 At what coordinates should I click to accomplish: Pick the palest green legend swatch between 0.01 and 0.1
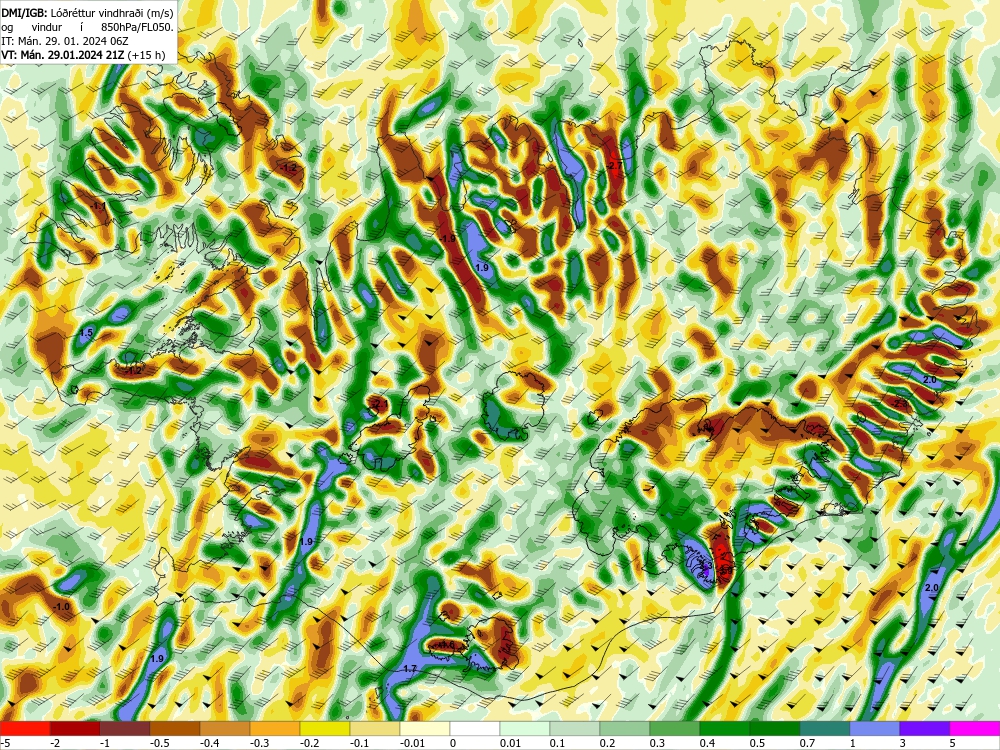[525, 728]
